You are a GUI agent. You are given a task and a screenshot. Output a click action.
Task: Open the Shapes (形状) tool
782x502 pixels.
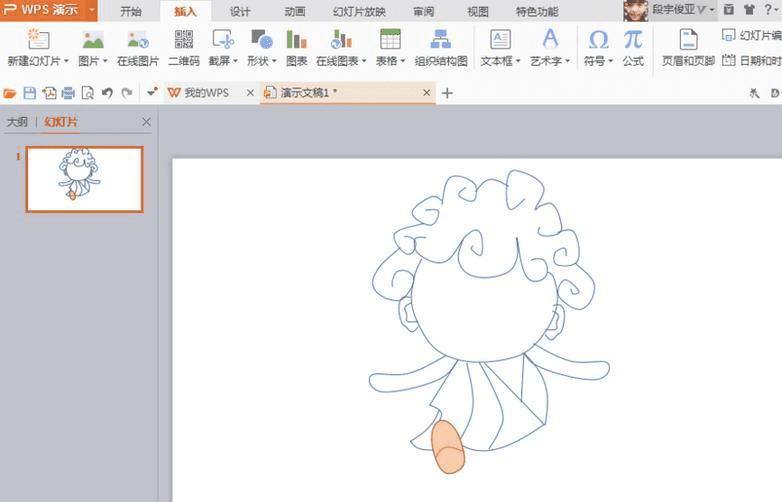(x=262, y=39)
